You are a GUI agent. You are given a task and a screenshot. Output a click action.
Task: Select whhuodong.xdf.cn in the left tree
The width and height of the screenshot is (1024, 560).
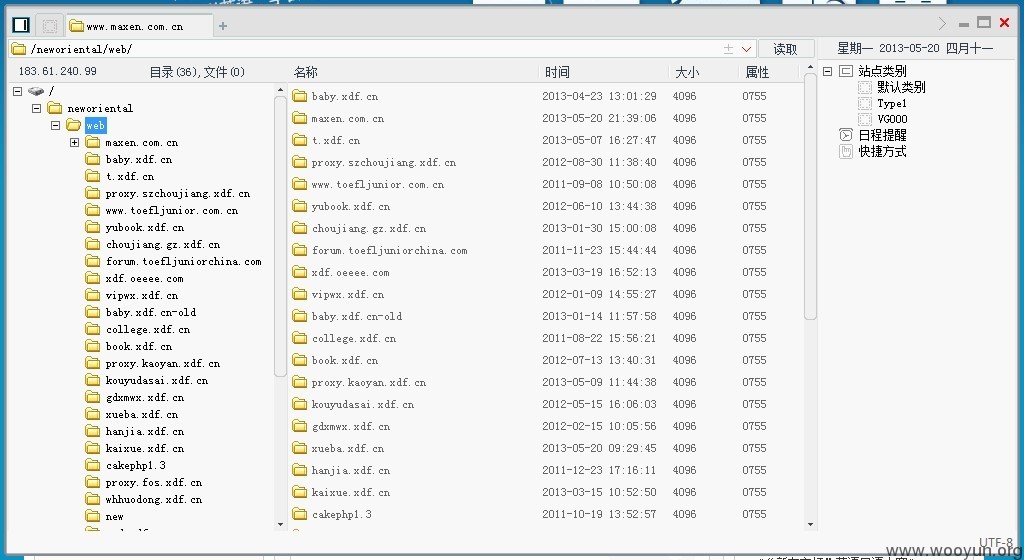(153, 499)
